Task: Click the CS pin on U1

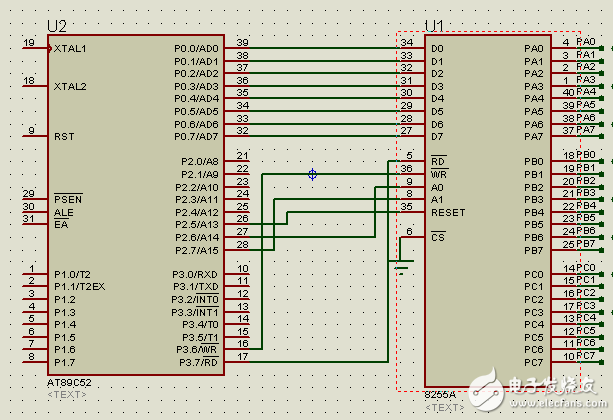Action: click(437, 237)
